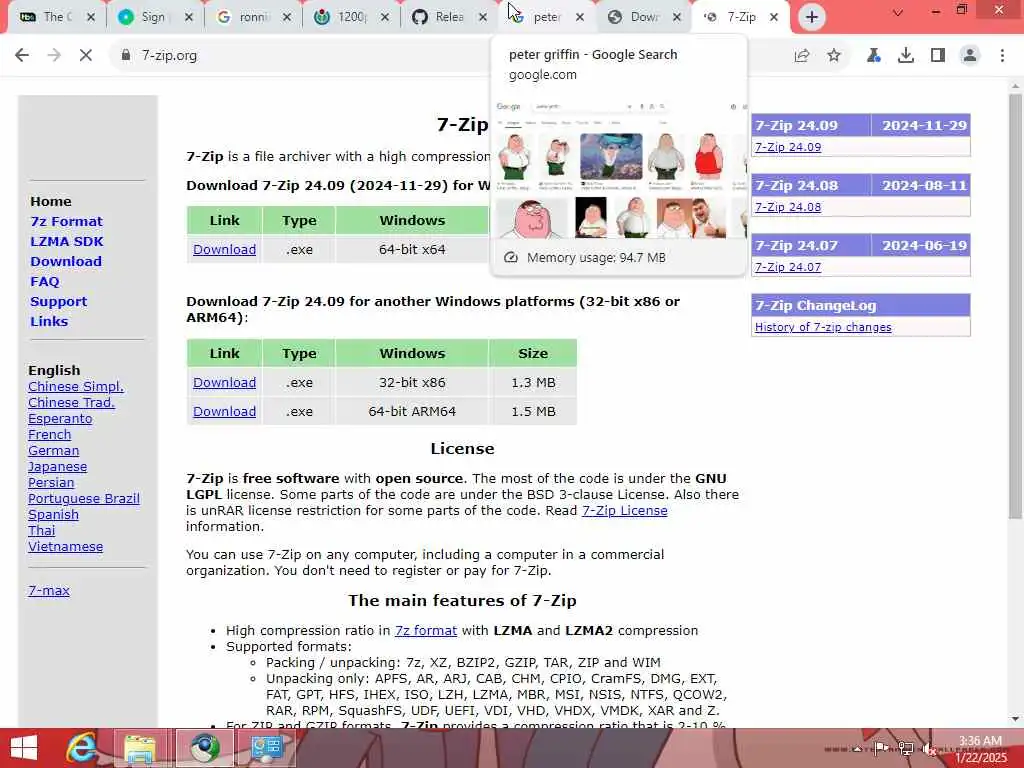Open the Links sidebar link
1024x768 pixels.
click(49, 321)
